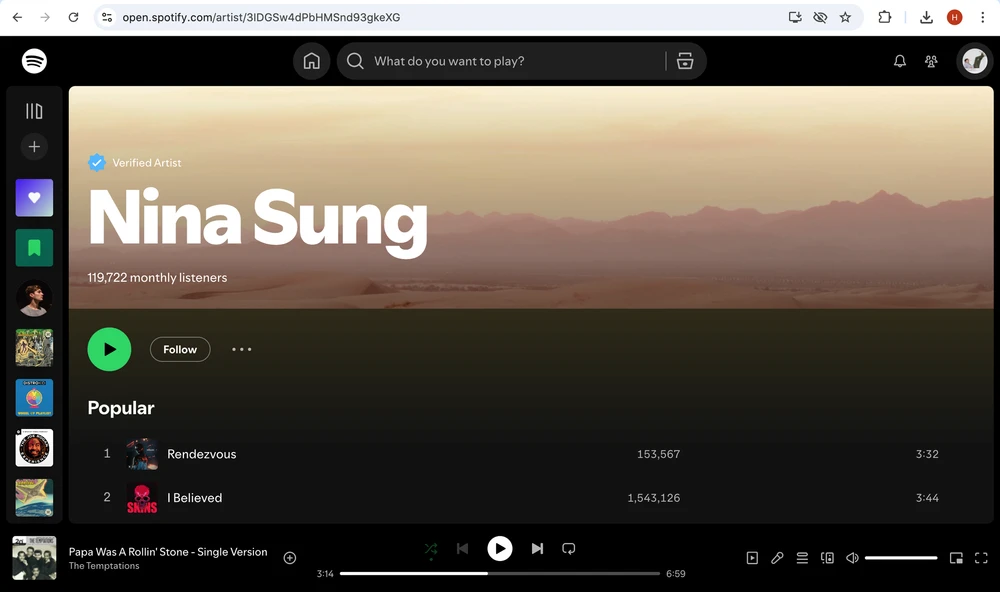Click the Popular heading
This screenshot has width=1000, height=592.
121,408
